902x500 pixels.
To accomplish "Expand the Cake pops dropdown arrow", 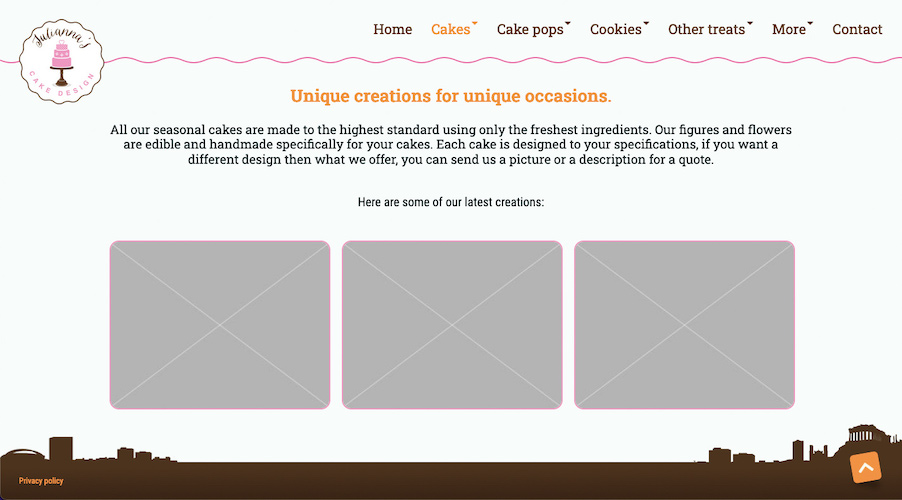I will (568, 22).
